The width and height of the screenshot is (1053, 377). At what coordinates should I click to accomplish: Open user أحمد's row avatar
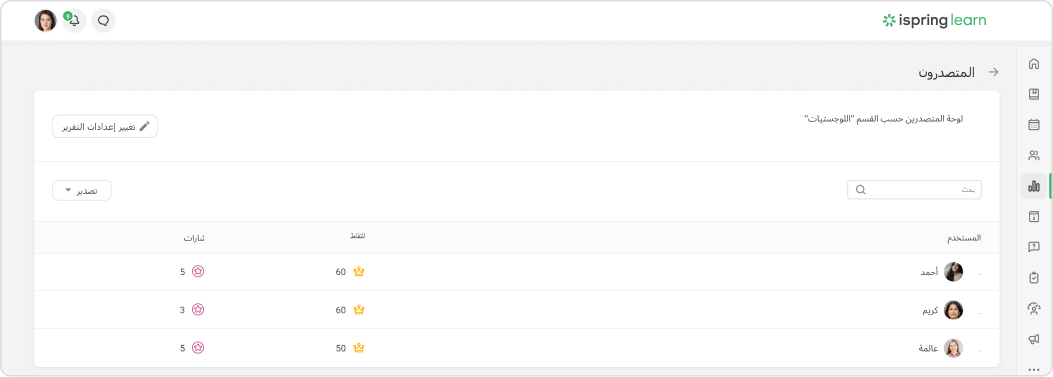pyautogui.click(x=954, y=271)
